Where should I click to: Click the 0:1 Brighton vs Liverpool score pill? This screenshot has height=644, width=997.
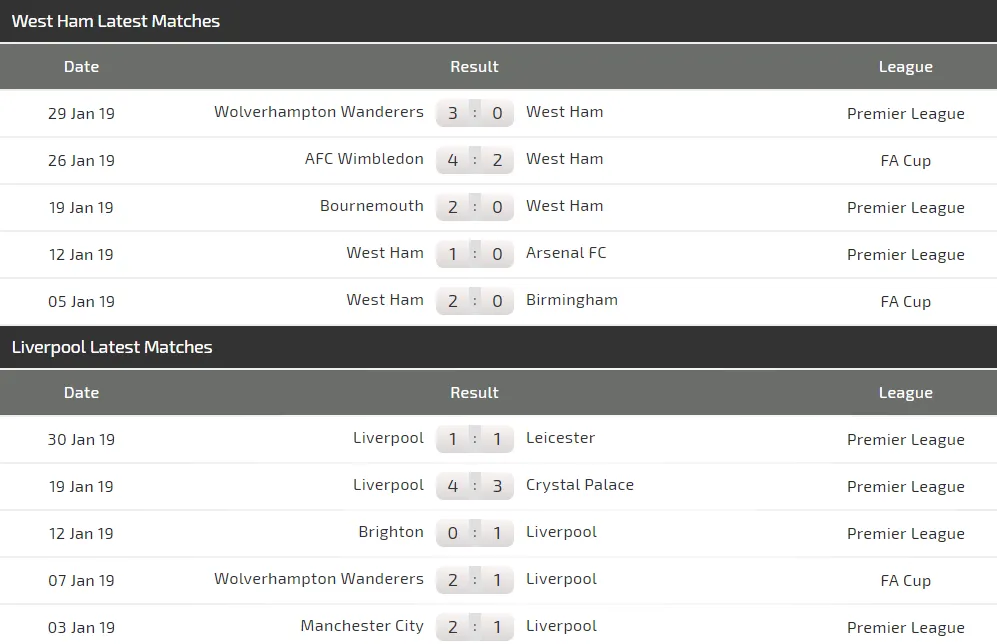pos(475,532)
